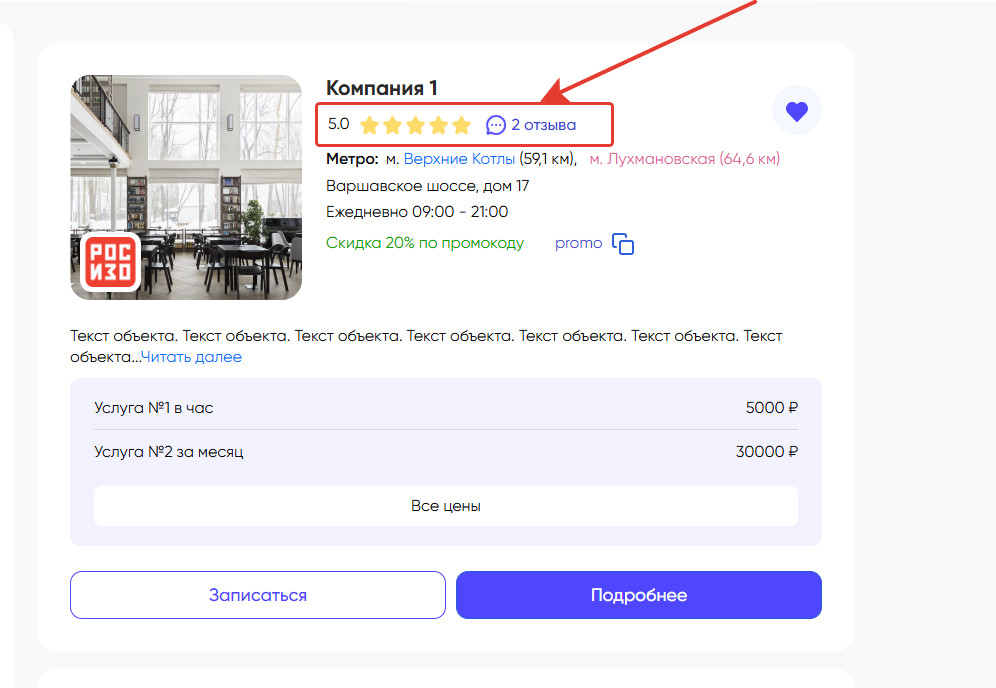Toggle the heart favorite icon

796,111
